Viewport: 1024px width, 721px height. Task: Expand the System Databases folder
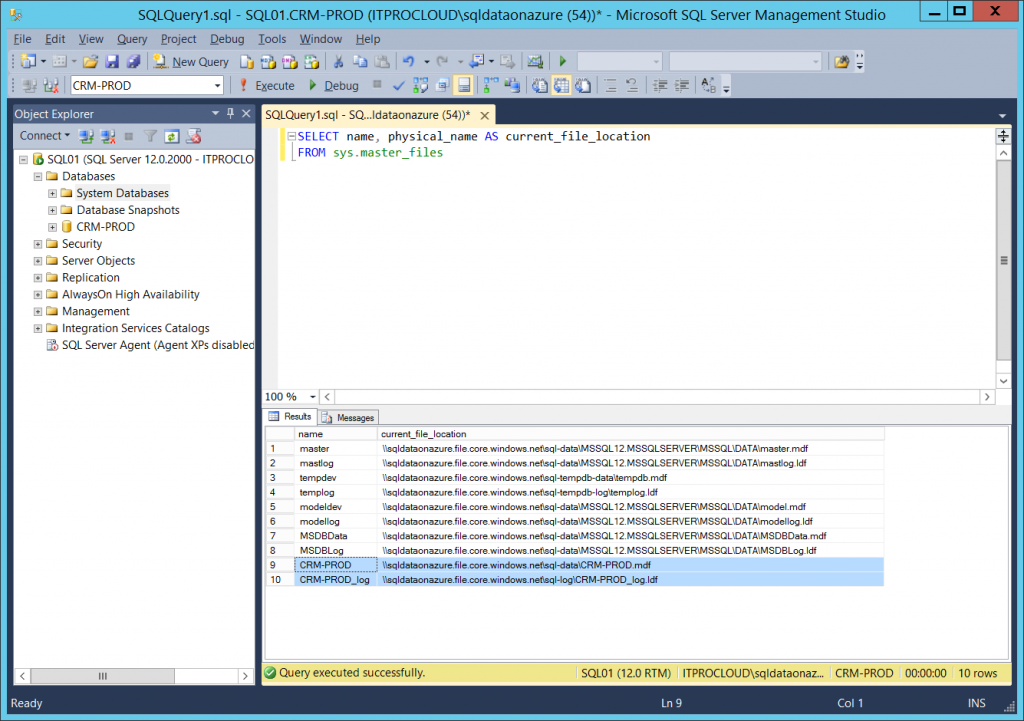tap(52, 193)
